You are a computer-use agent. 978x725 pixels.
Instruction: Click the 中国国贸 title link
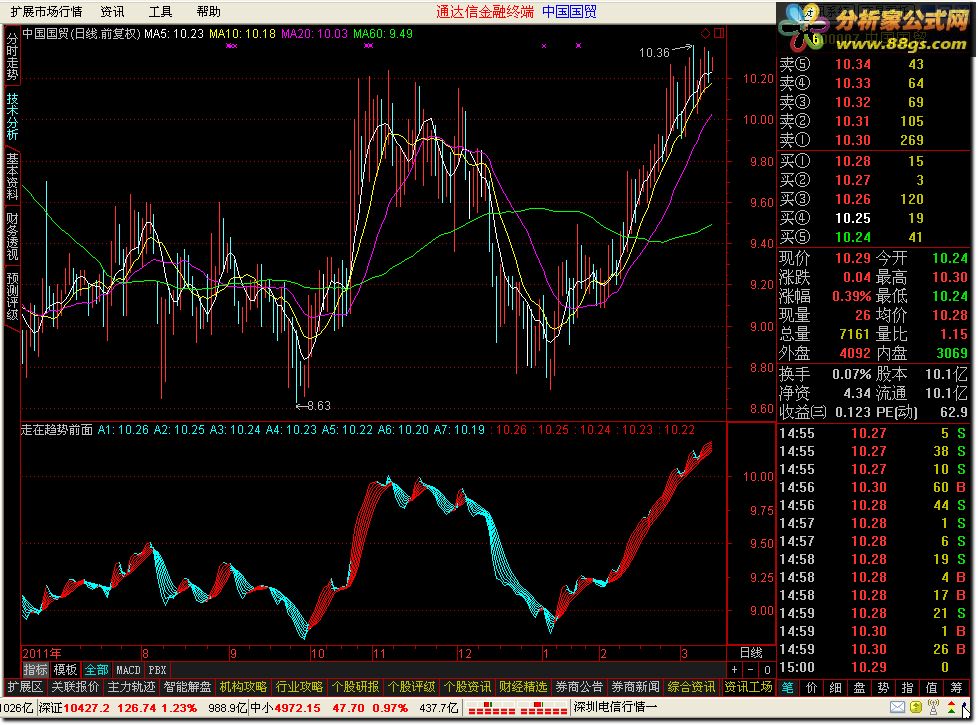pos(569,11)
